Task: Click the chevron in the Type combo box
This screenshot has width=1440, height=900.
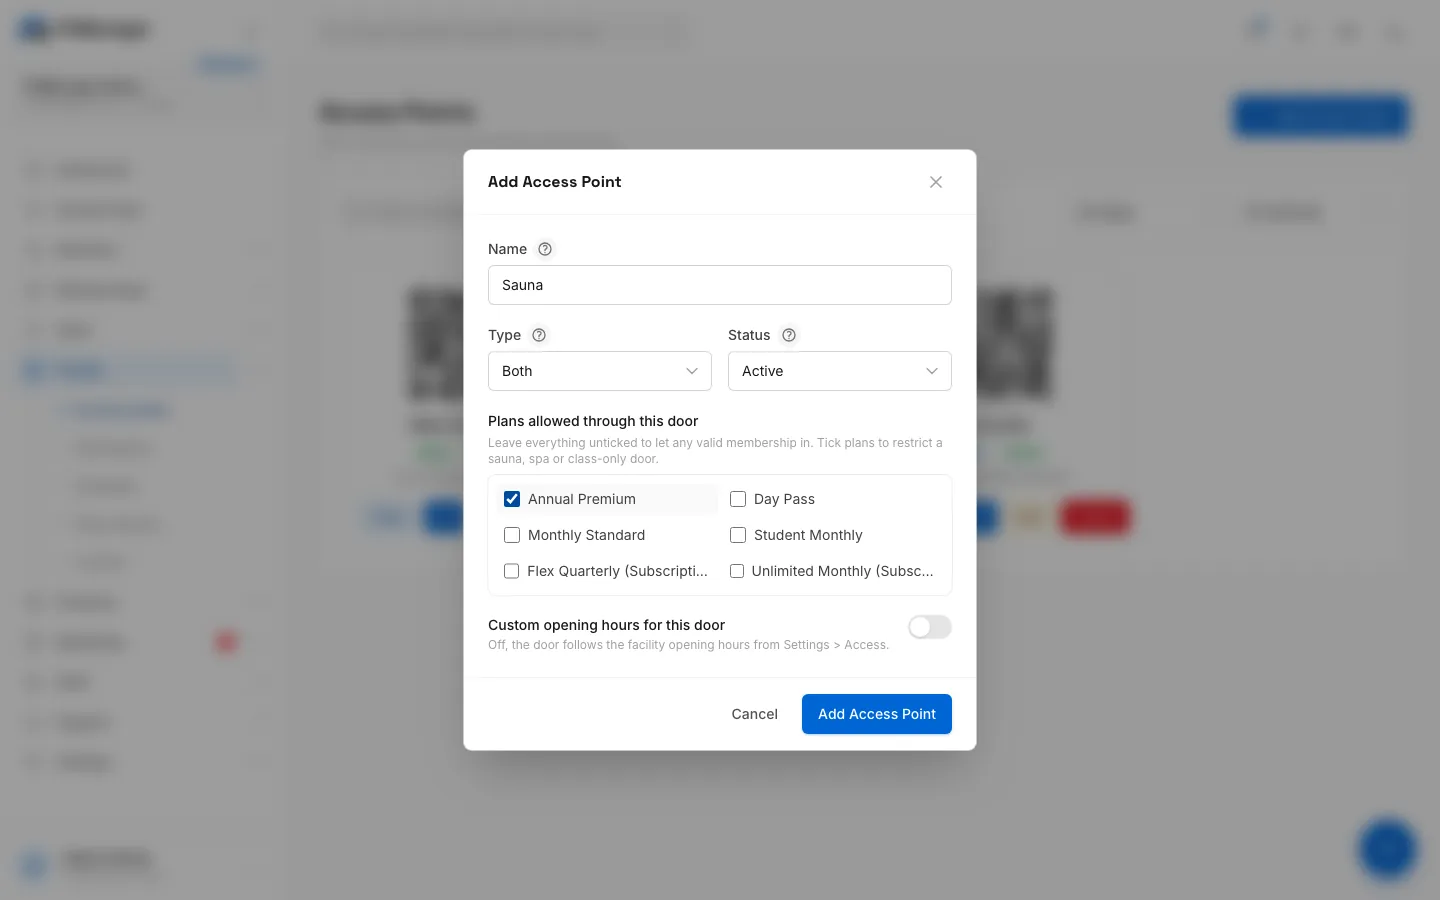Action: [x=692, y=371]
